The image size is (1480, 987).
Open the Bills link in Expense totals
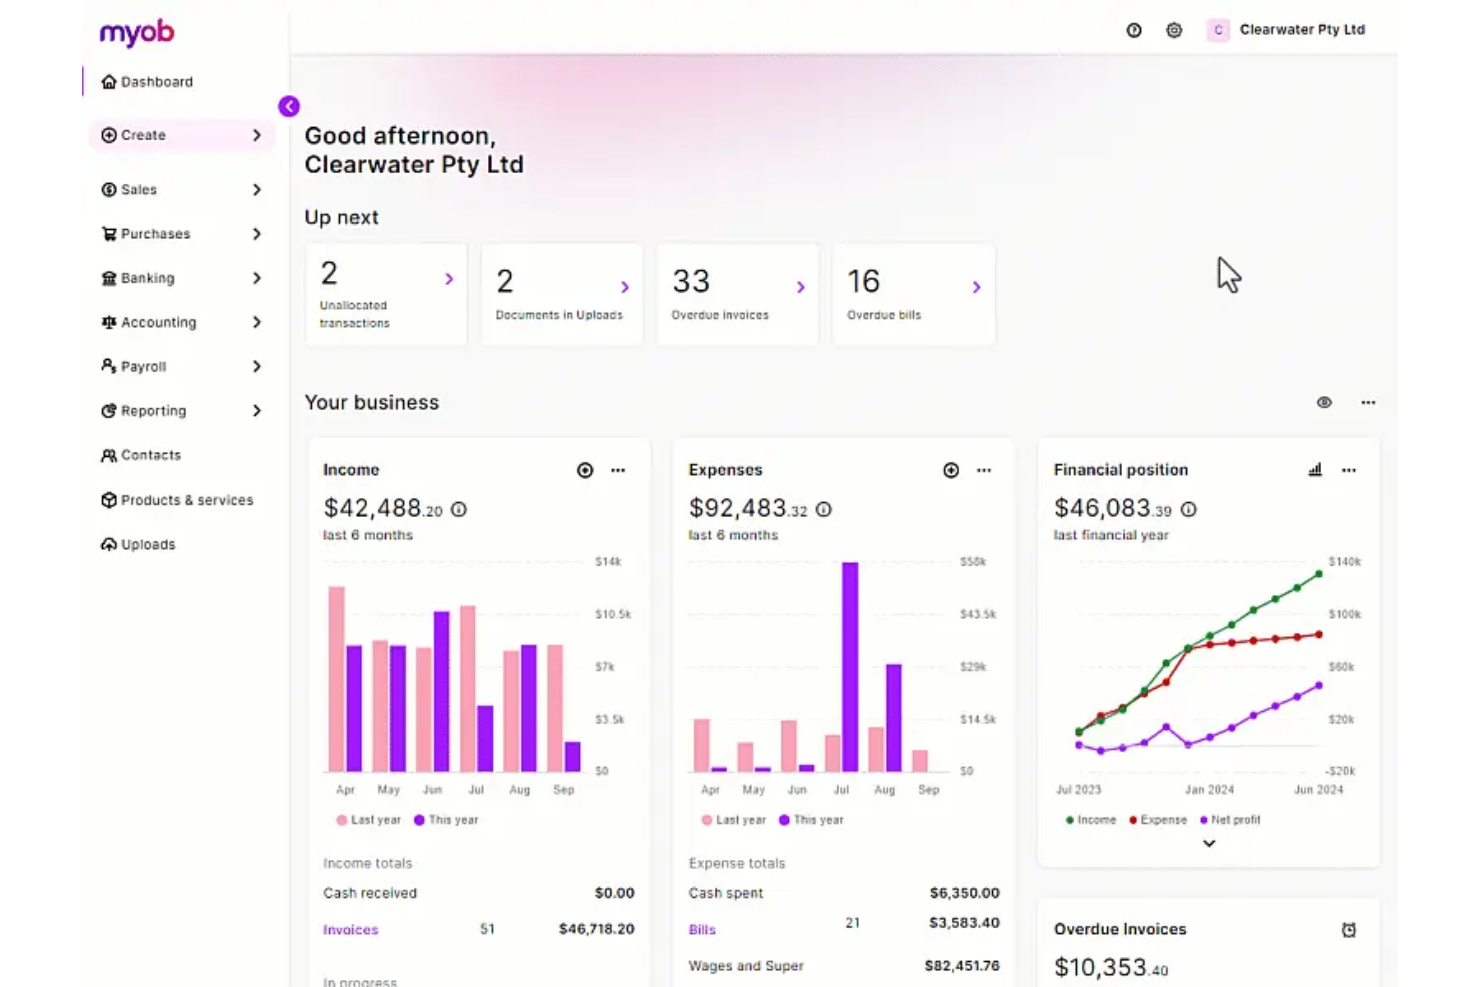[x=702, y=930]
